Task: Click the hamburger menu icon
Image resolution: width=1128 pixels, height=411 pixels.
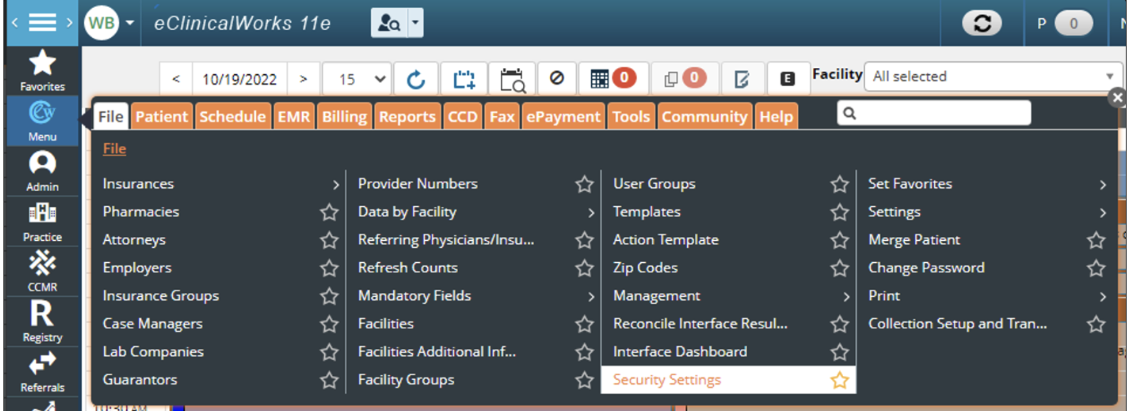Action: click(x=42, y=22)
